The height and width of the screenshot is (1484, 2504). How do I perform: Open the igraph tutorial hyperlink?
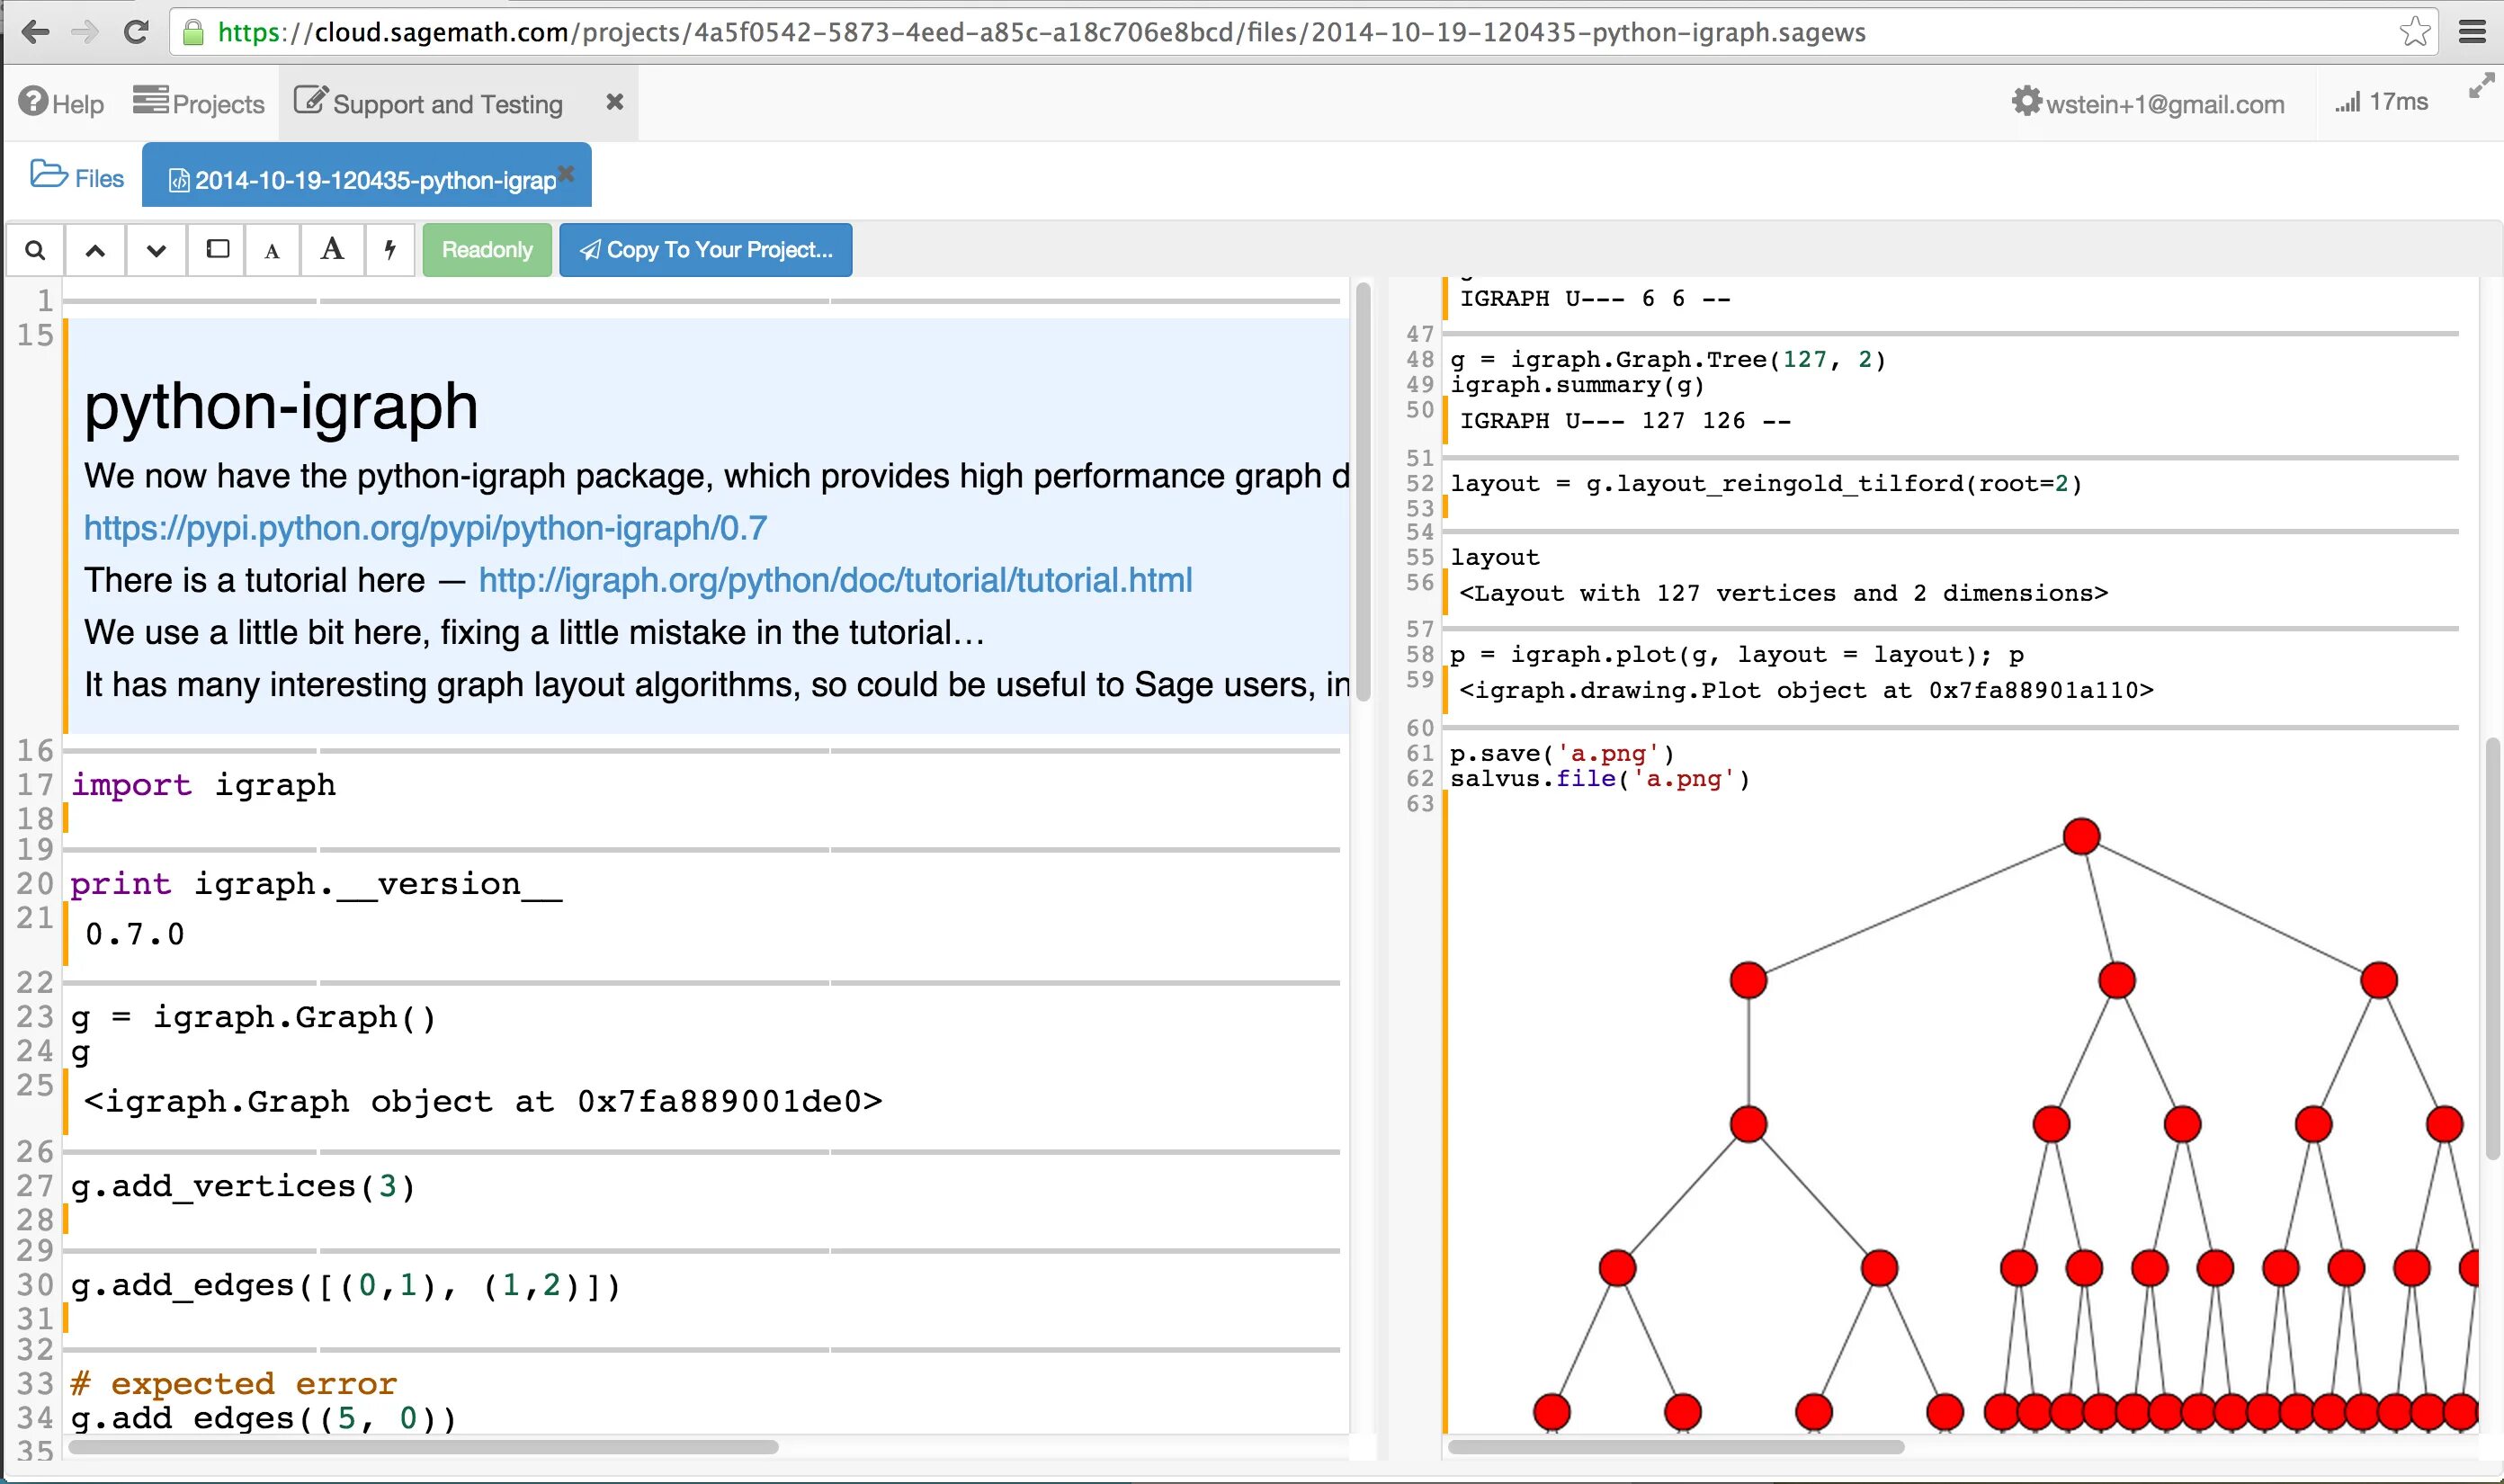pos(835,580)
